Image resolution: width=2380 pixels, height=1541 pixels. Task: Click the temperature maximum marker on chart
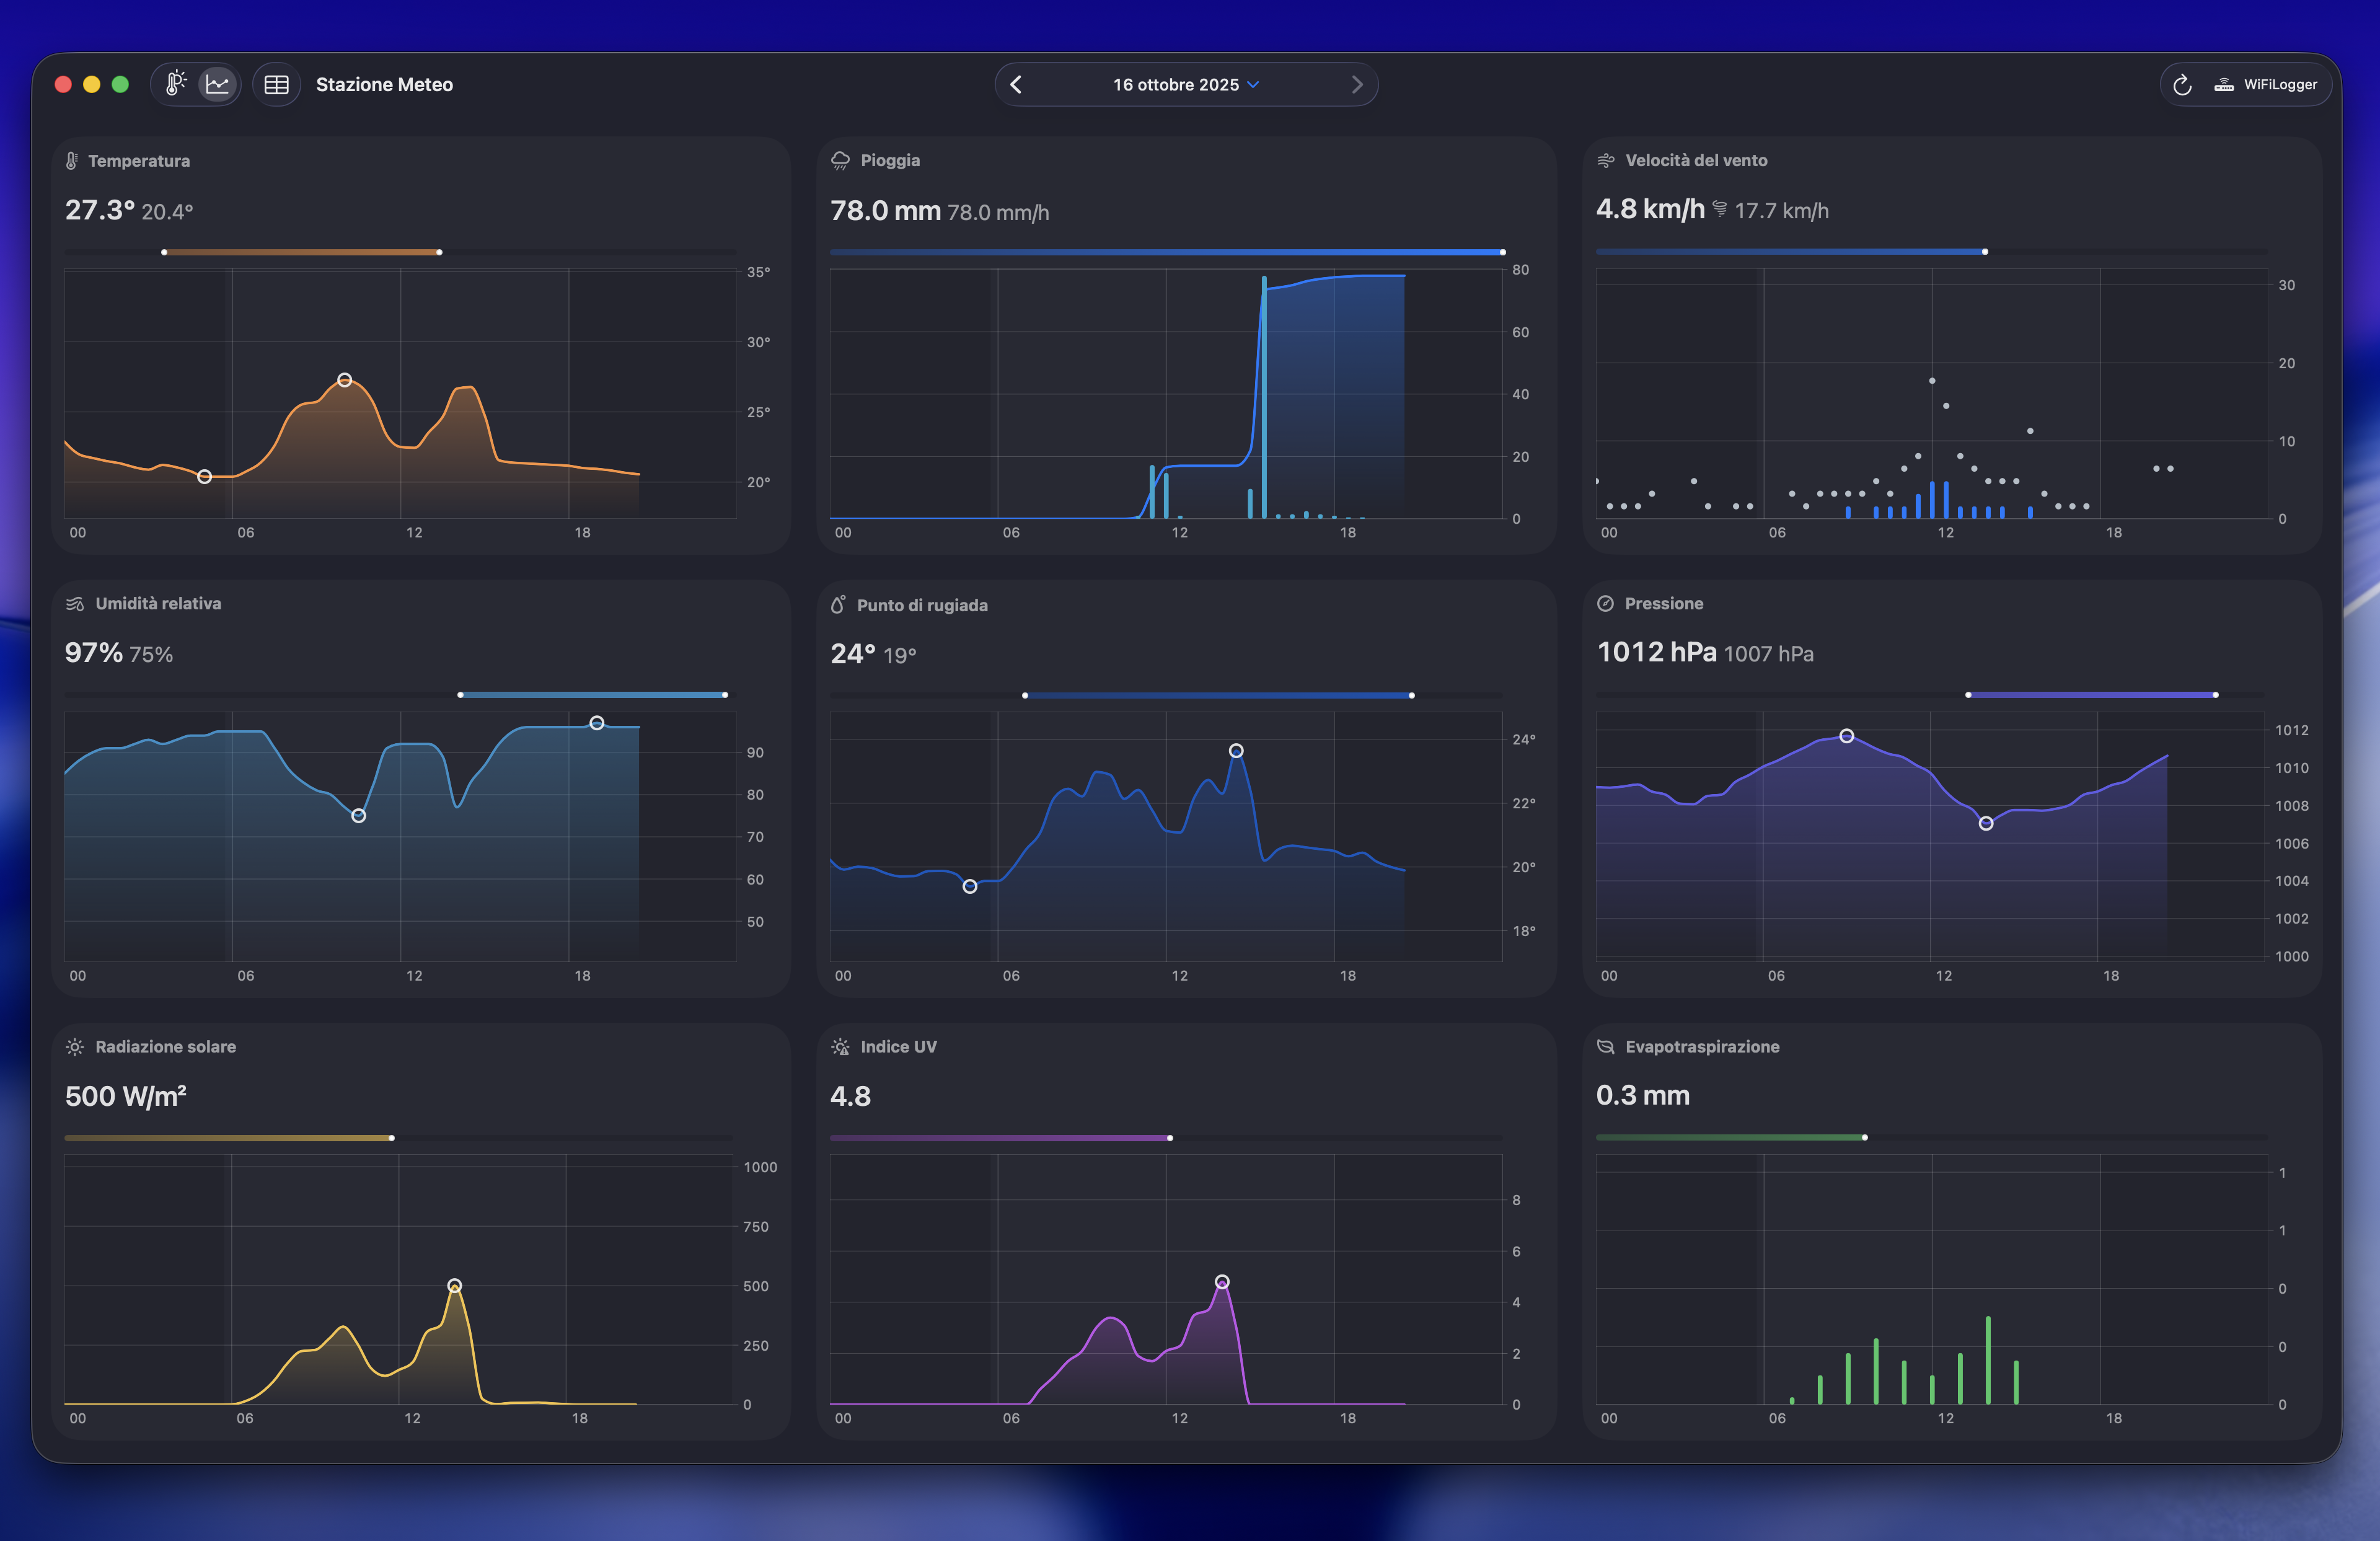[x=344, y=380]
